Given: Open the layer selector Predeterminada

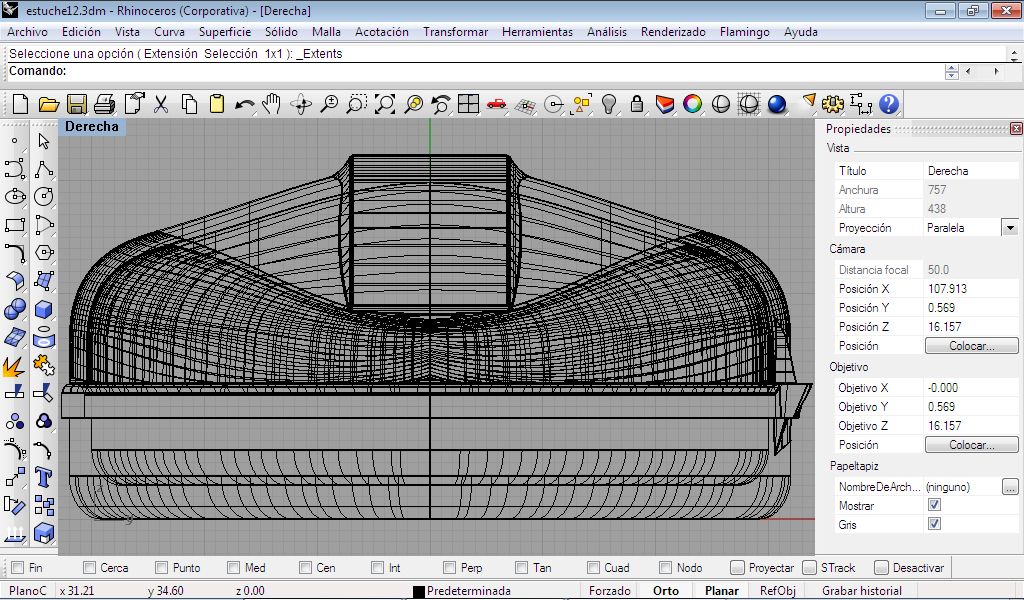Looking at the screenshot, I should coord(468,591).
